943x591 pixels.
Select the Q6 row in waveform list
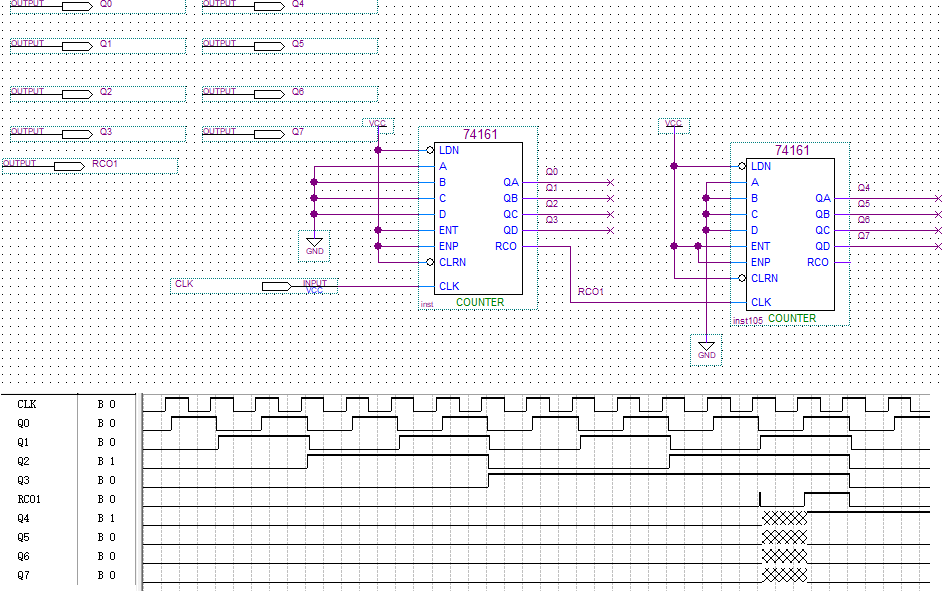click(70, 556)
